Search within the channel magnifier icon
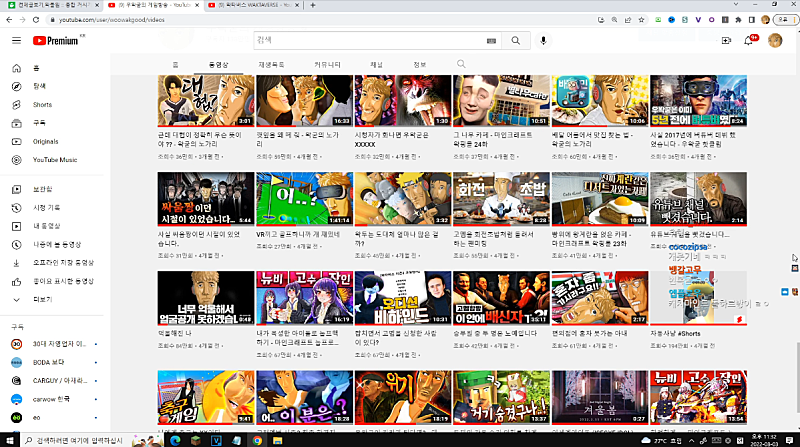The height and width of the screenshot is (447, 800). point(461,64)
